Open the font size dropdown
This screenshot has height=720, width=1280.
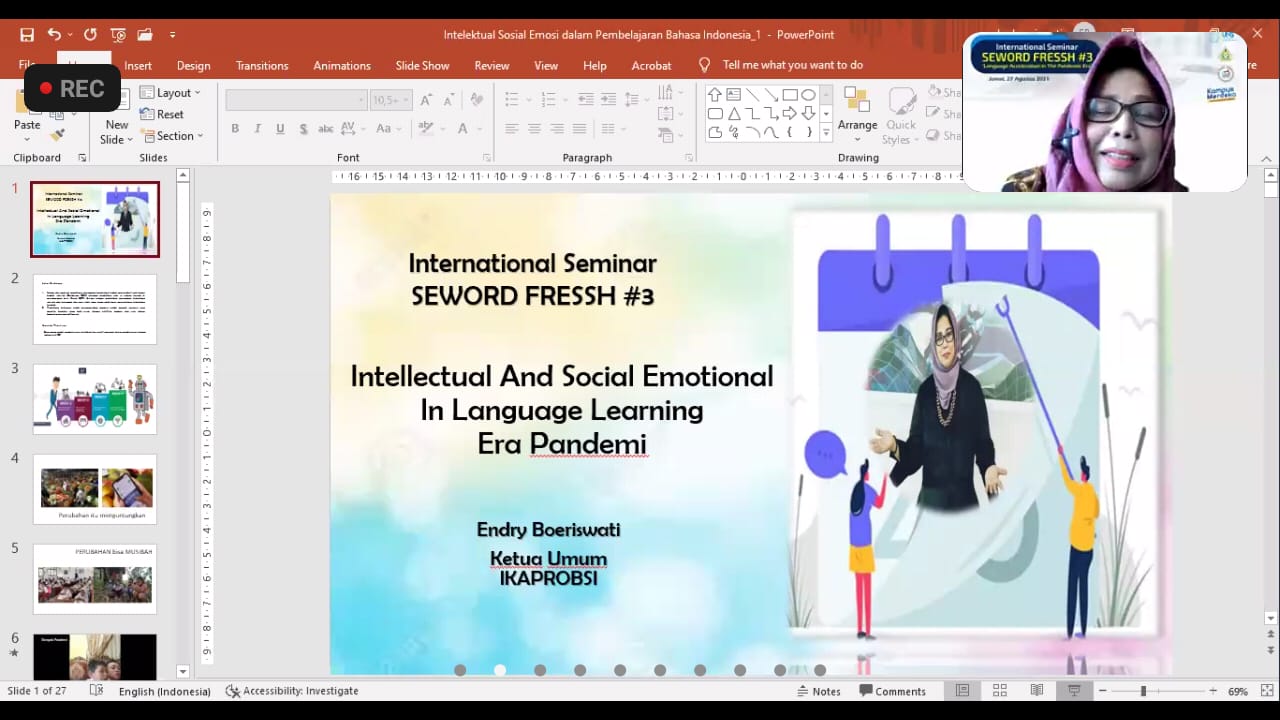coord(405,100)
